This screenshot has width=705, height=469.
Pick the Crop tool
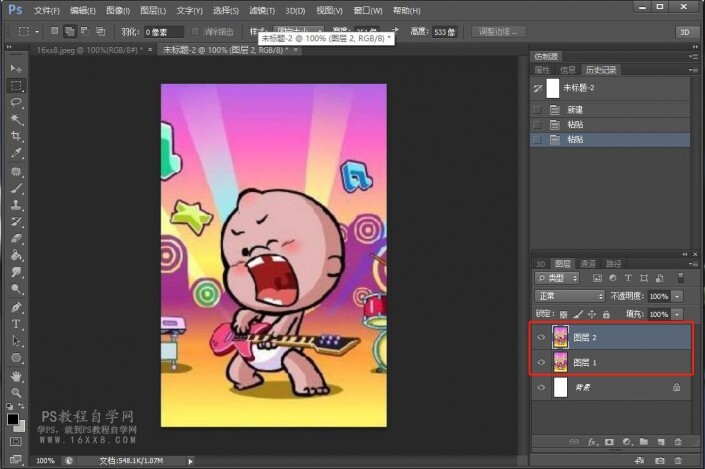pyautogui.click(x=17, y=136)
